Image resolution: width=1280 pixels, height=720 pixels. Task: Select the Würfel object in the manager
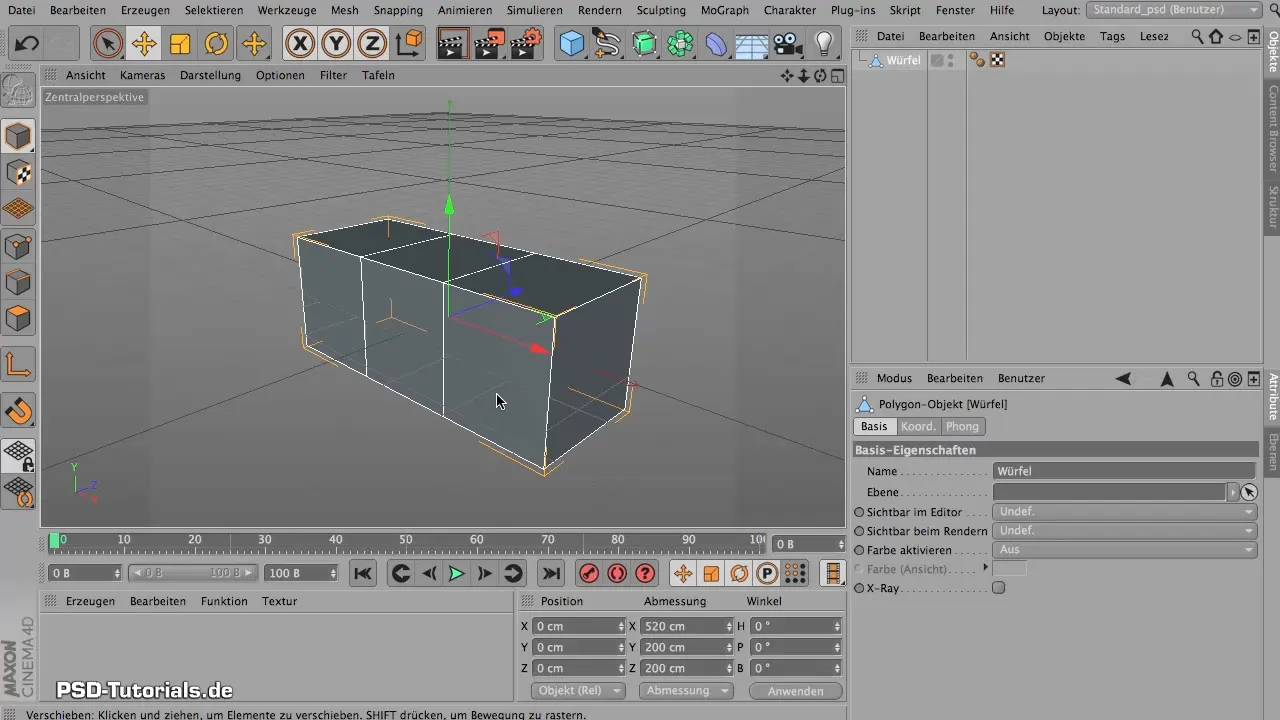tap(903, 60)
